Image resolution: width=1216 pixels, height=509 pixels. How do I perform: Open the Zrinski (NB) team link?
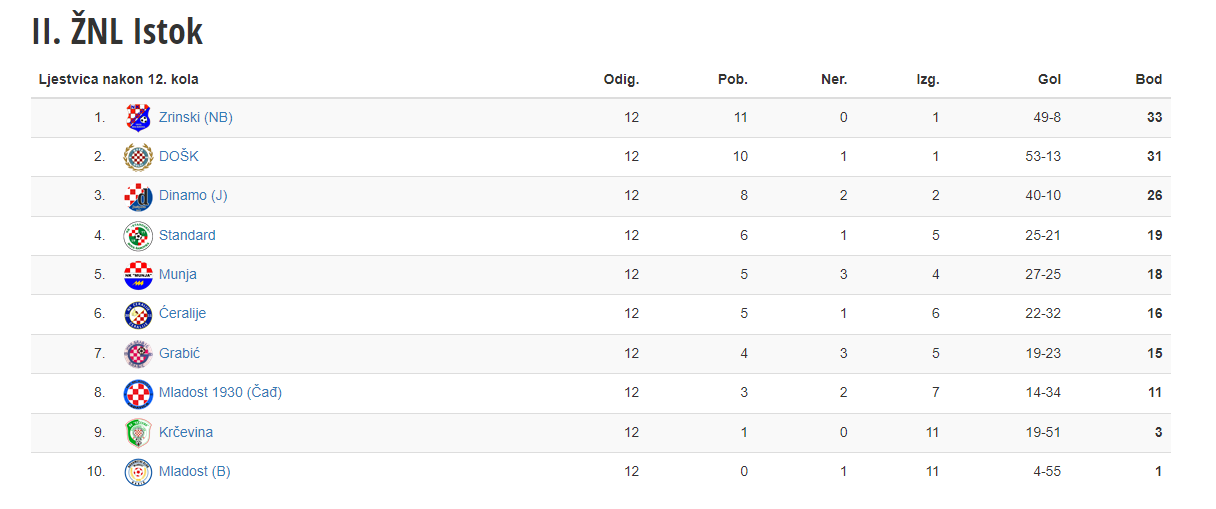coord(196,117)
